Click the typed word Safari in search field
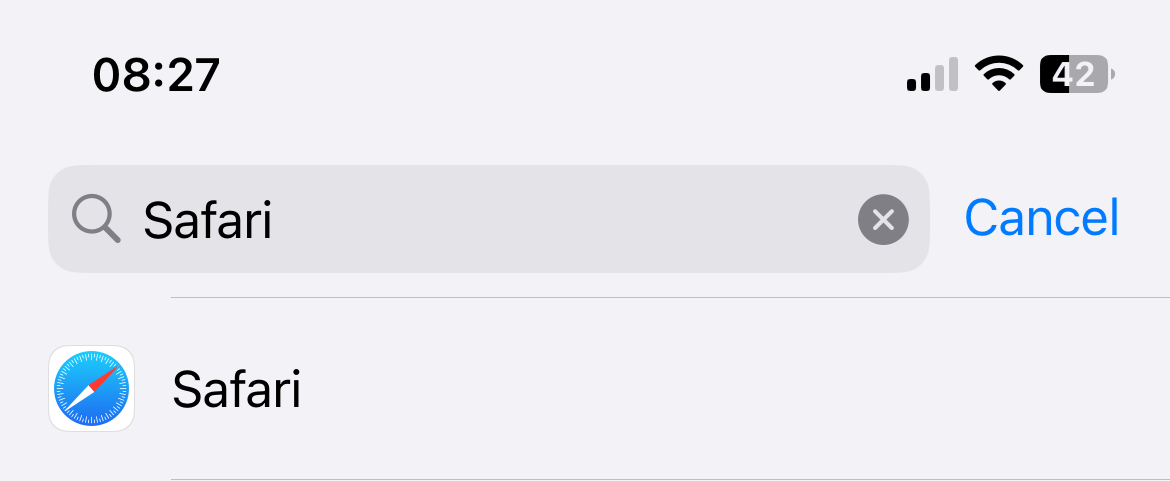 (x=207, y=219)
